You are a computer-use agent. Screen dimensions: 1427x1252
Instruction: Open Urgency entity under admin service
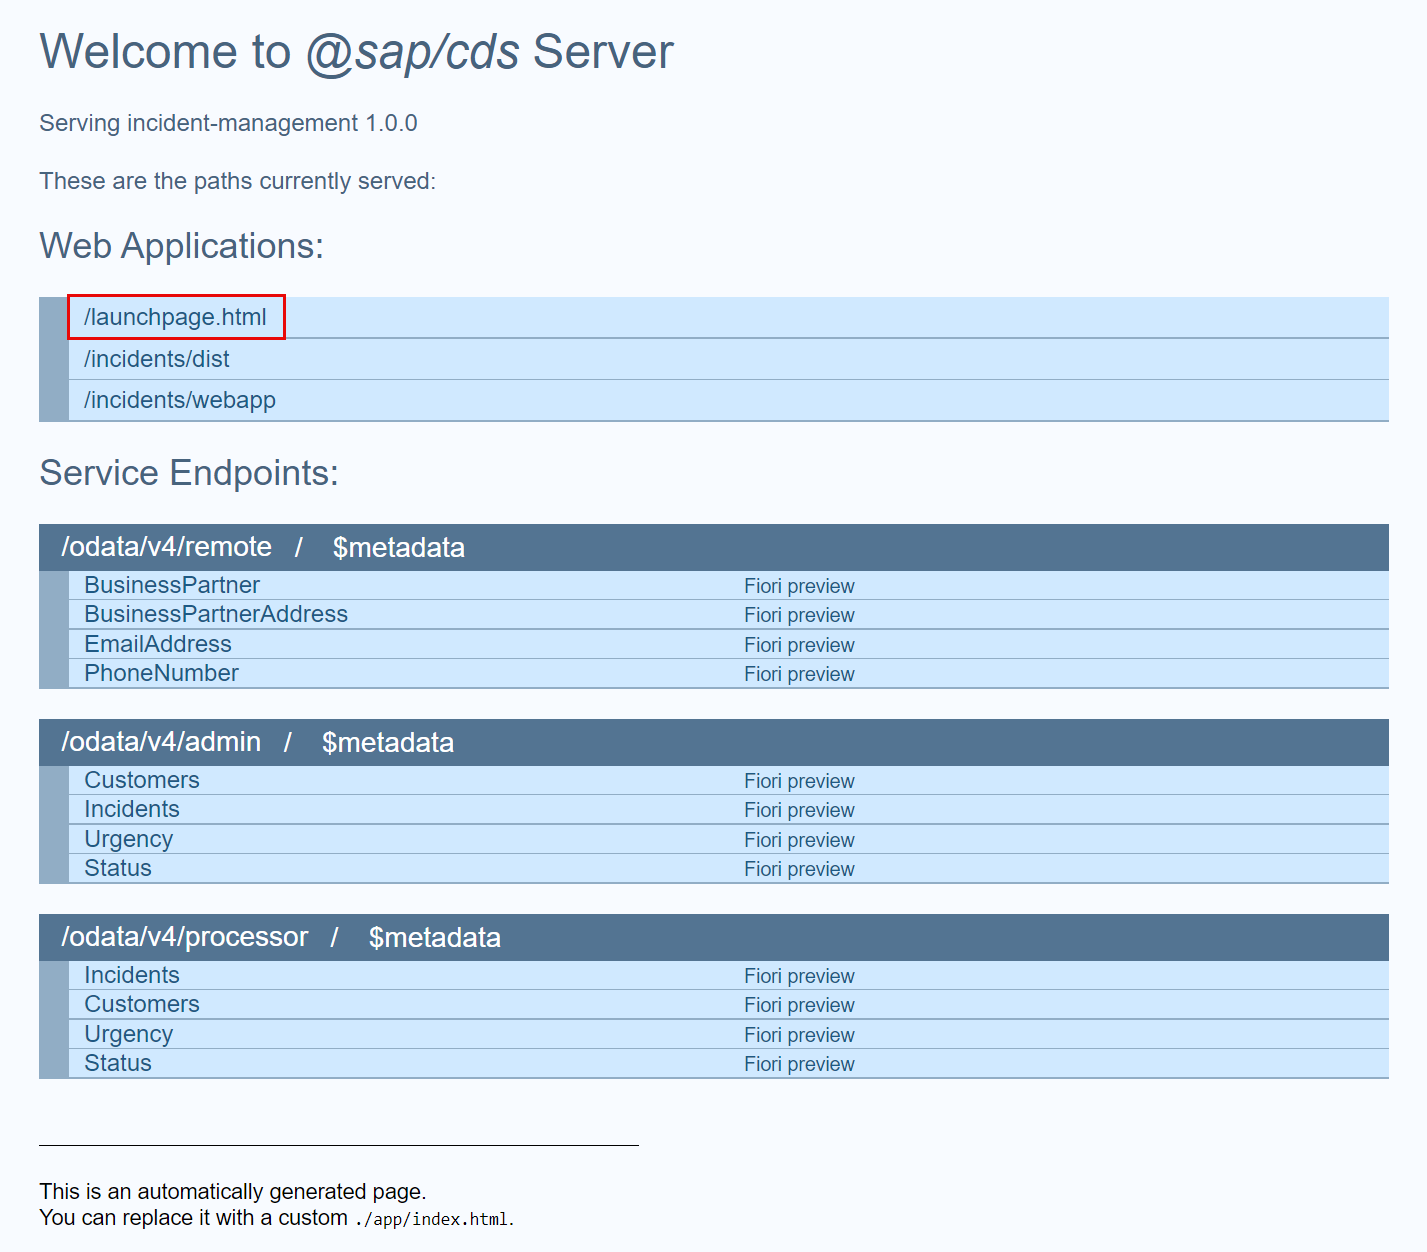(128, 839)
